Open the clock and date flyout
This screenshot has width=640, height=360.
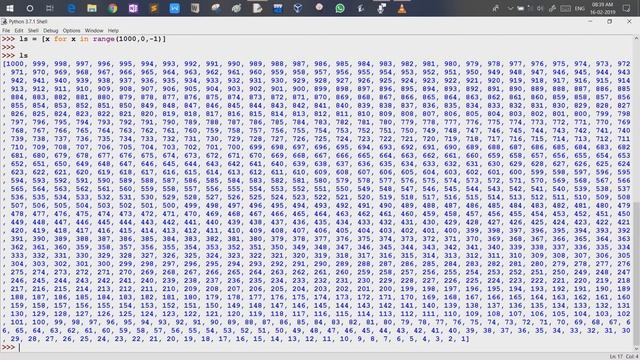click(x=603, y=8)
